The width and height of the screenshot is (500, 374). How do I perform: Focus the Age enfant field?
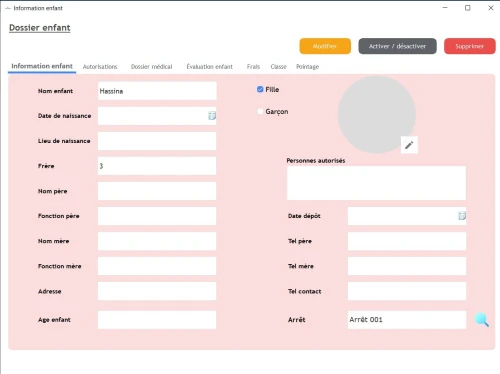157,320
